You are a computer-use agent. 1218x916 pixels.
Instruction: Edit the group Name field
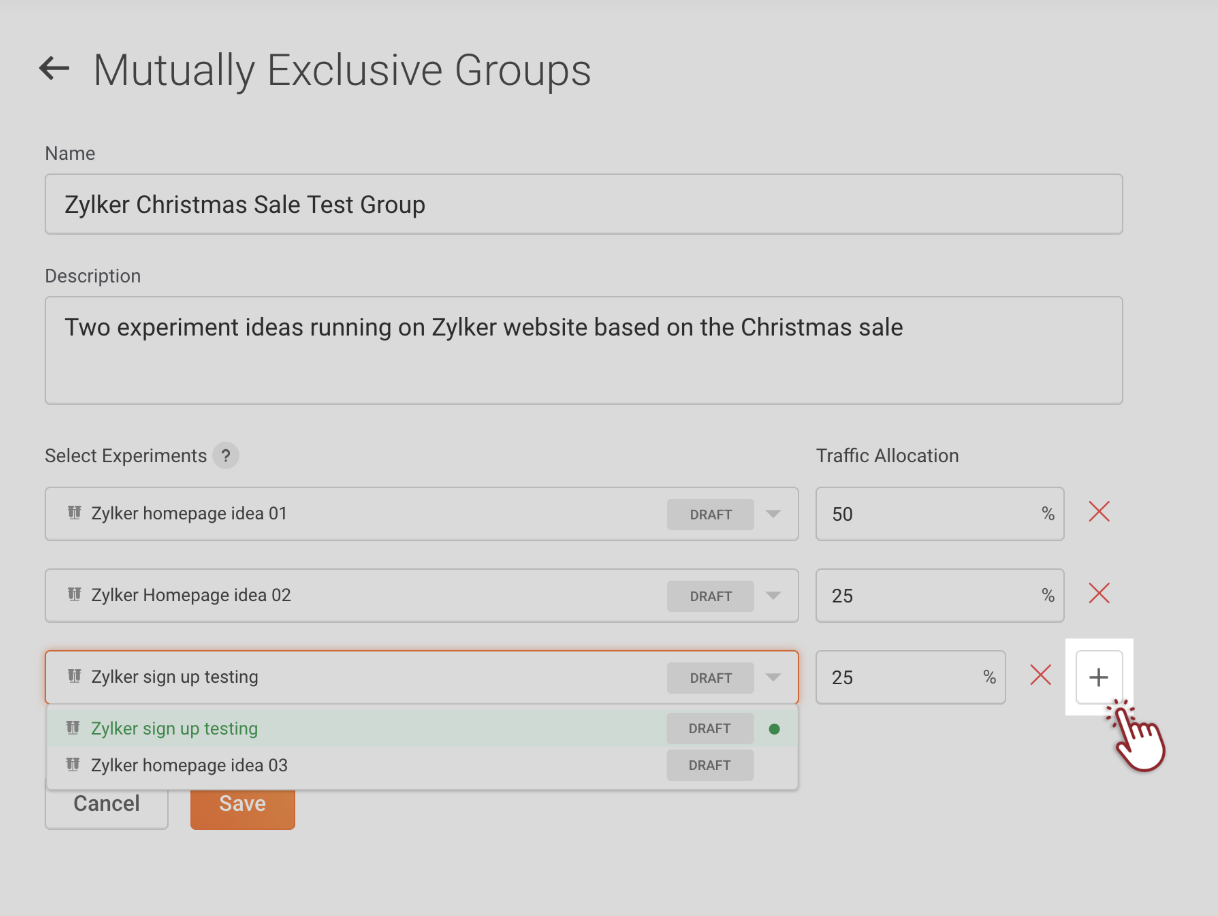coord(583,205)
